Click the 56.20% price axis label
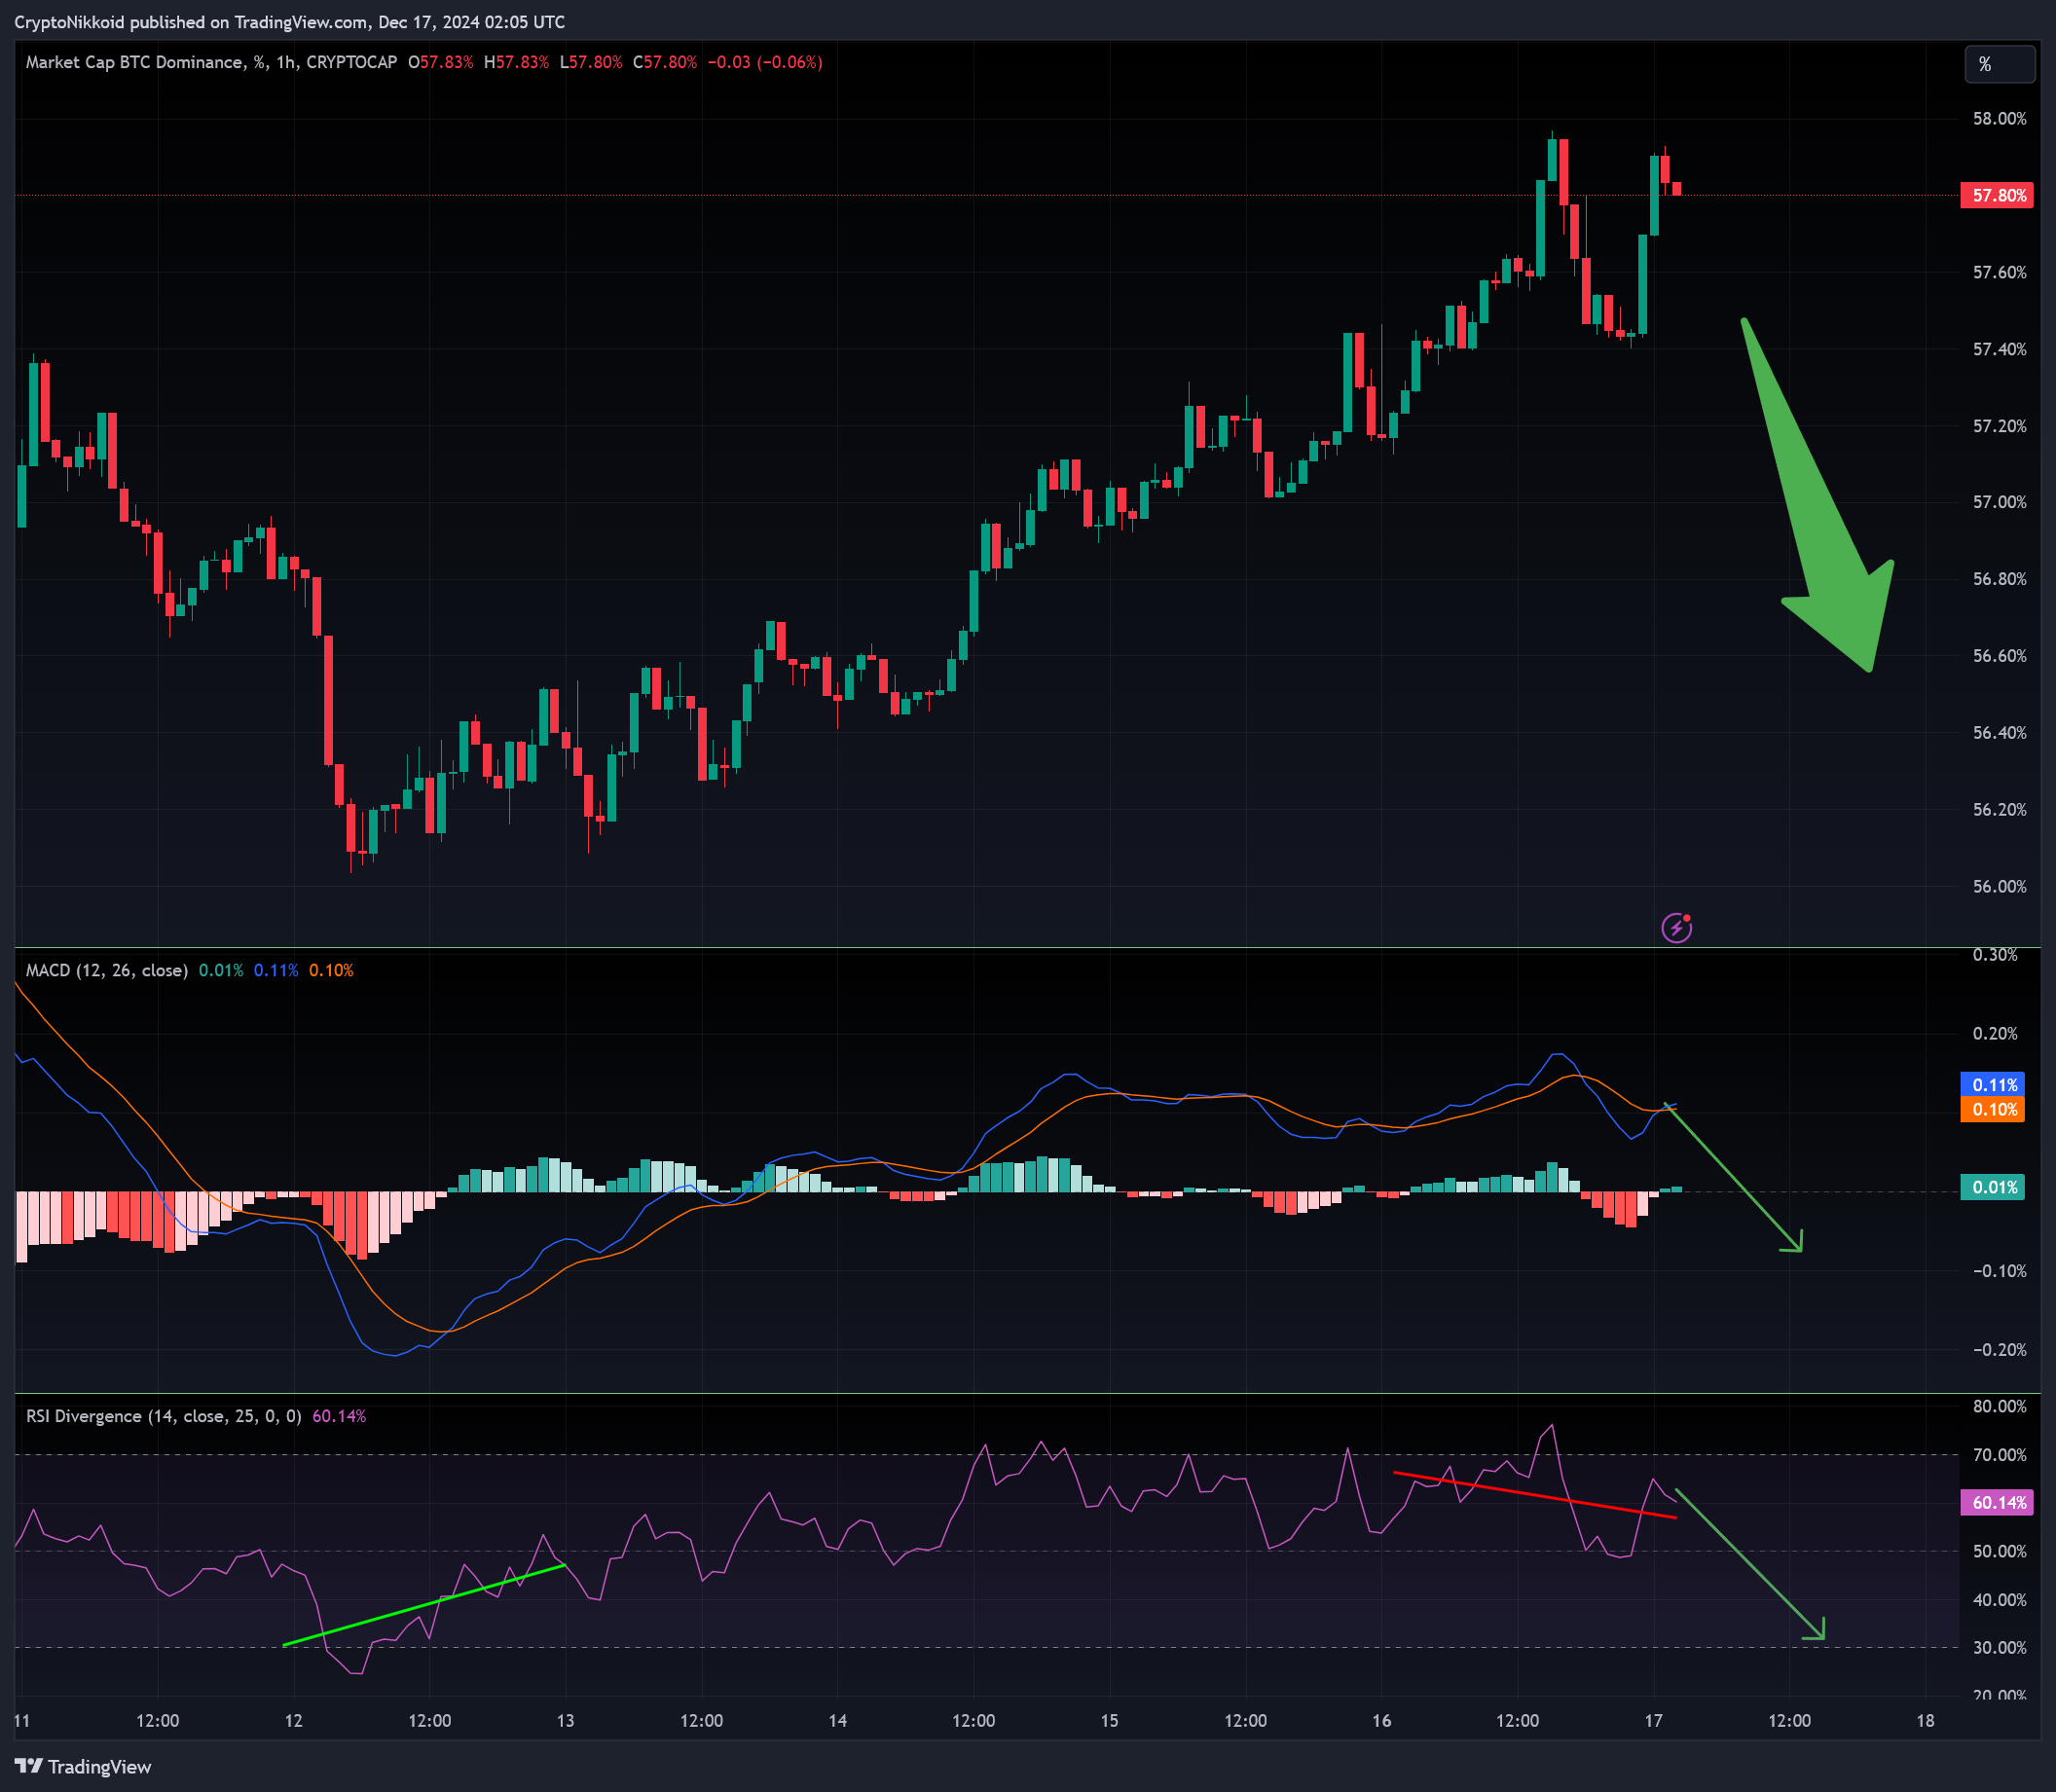The image size is (2056, 1792). (x=2000, y=809)
